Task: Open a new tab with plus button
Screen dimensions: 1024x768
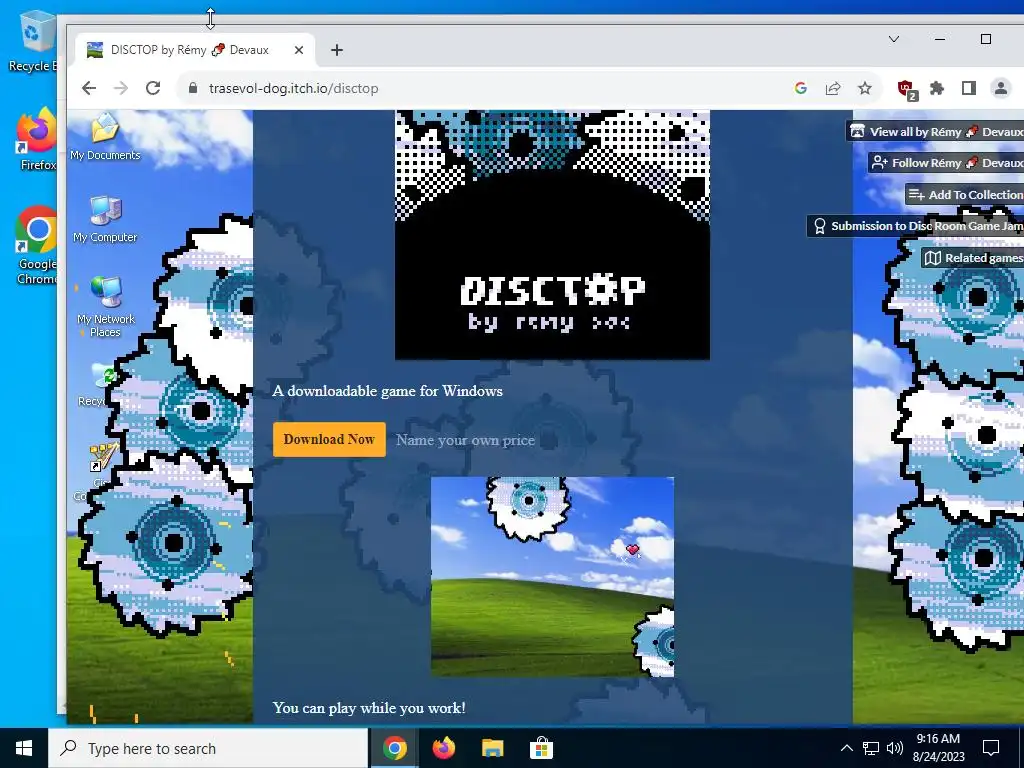Action: pyautogui.click(x=337, y=50)
